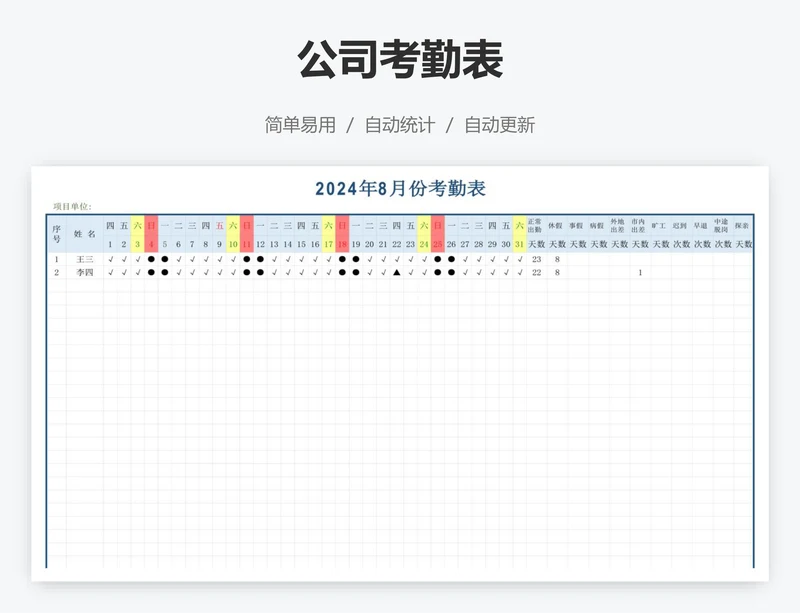Click the 病假 column header
Image resolution: width=800 pixels, height=613 pixels.
597,226
